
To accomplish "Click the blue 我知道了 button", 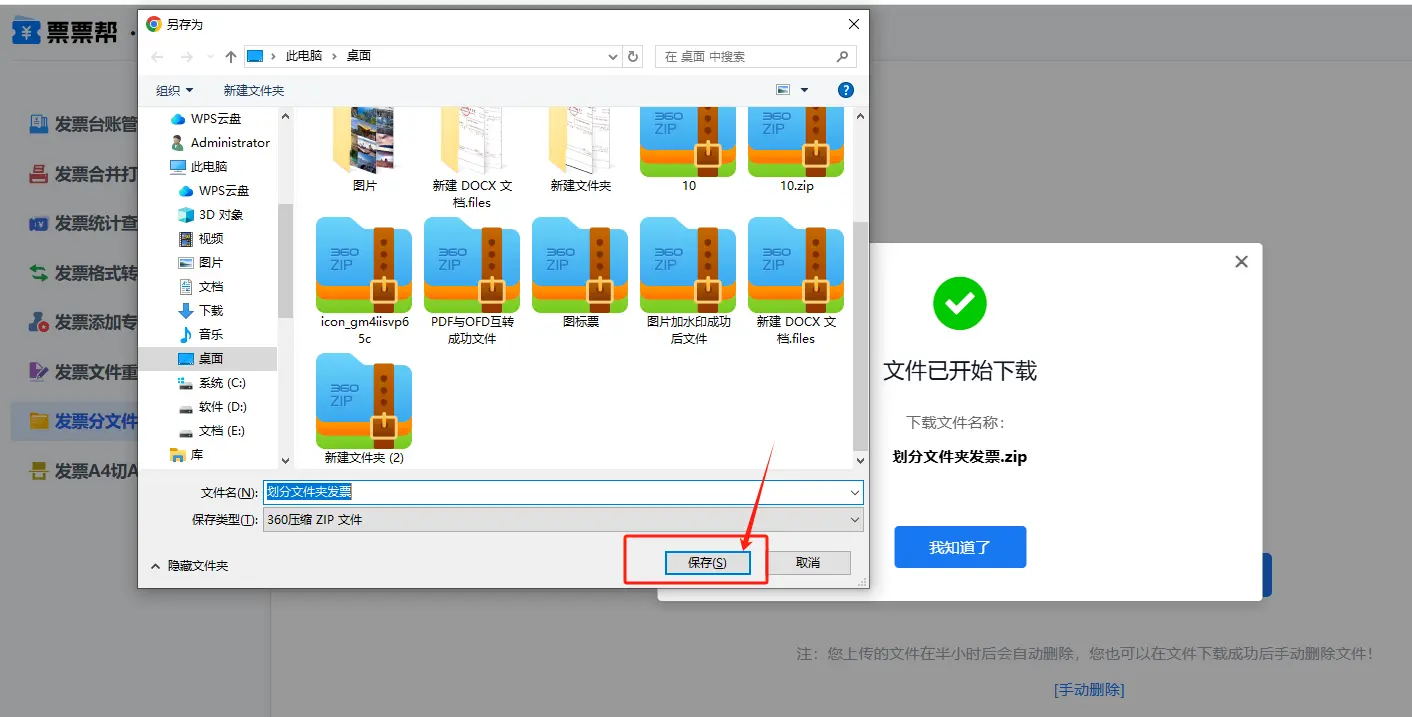I will click(x=960, y=547).
